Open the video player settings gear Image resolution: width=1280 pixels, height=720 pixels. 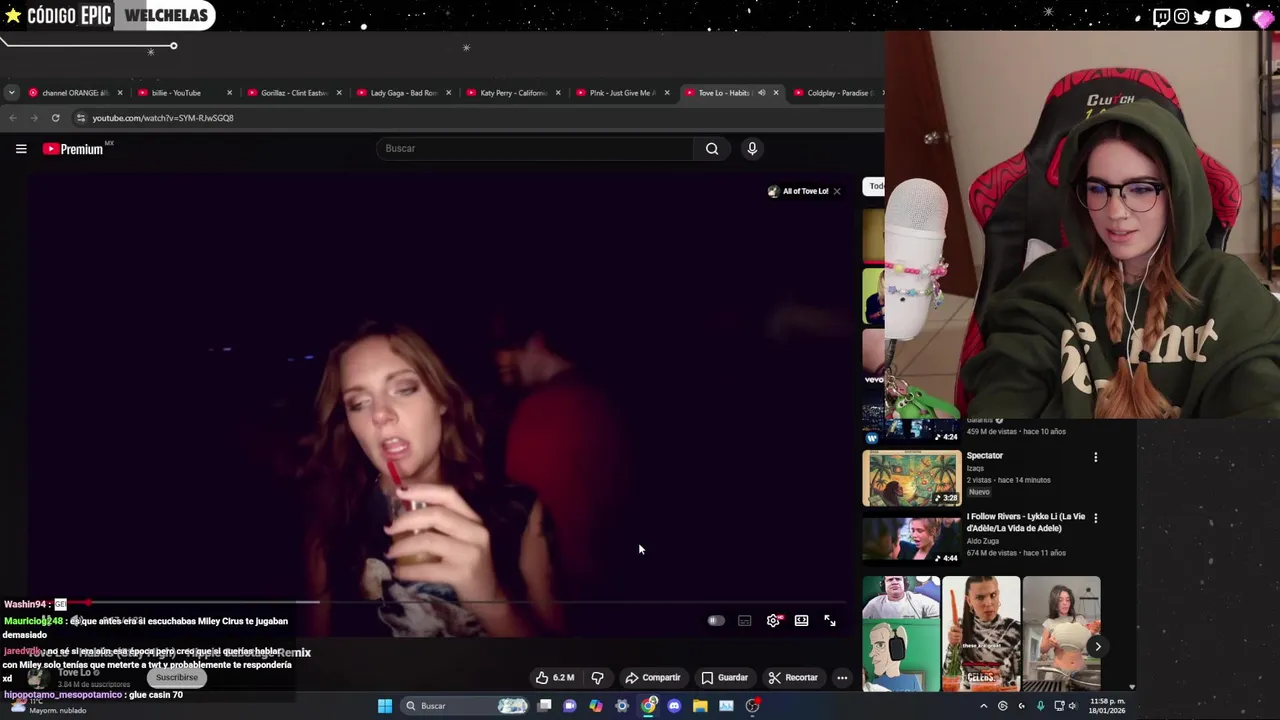coord(773,621)
